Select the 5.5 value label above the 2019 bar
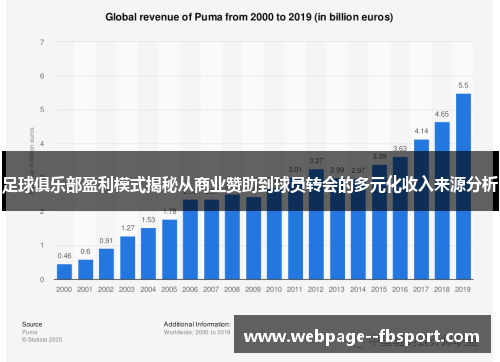Viewport: 500px width, 362px height. click(x=463, y=85)
